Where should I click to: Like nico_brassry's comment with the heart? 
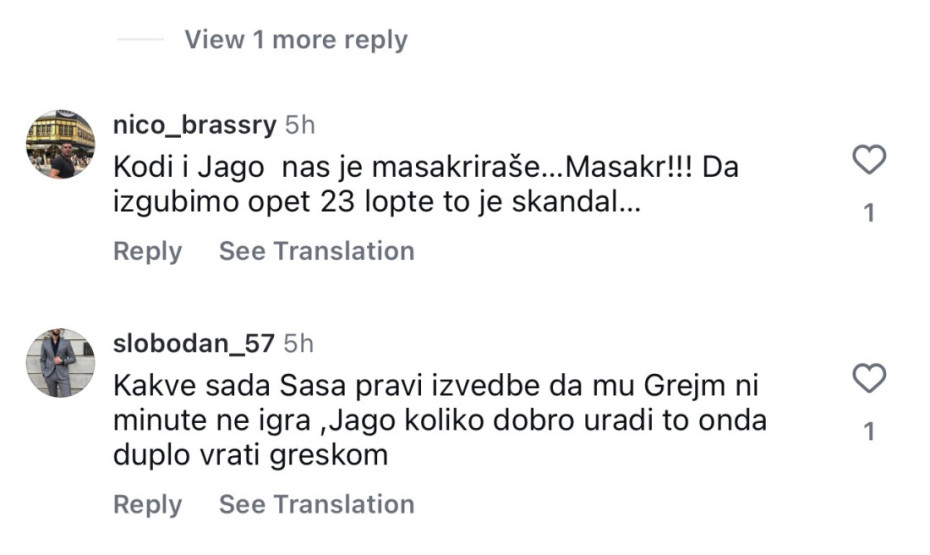coord(869,160)
